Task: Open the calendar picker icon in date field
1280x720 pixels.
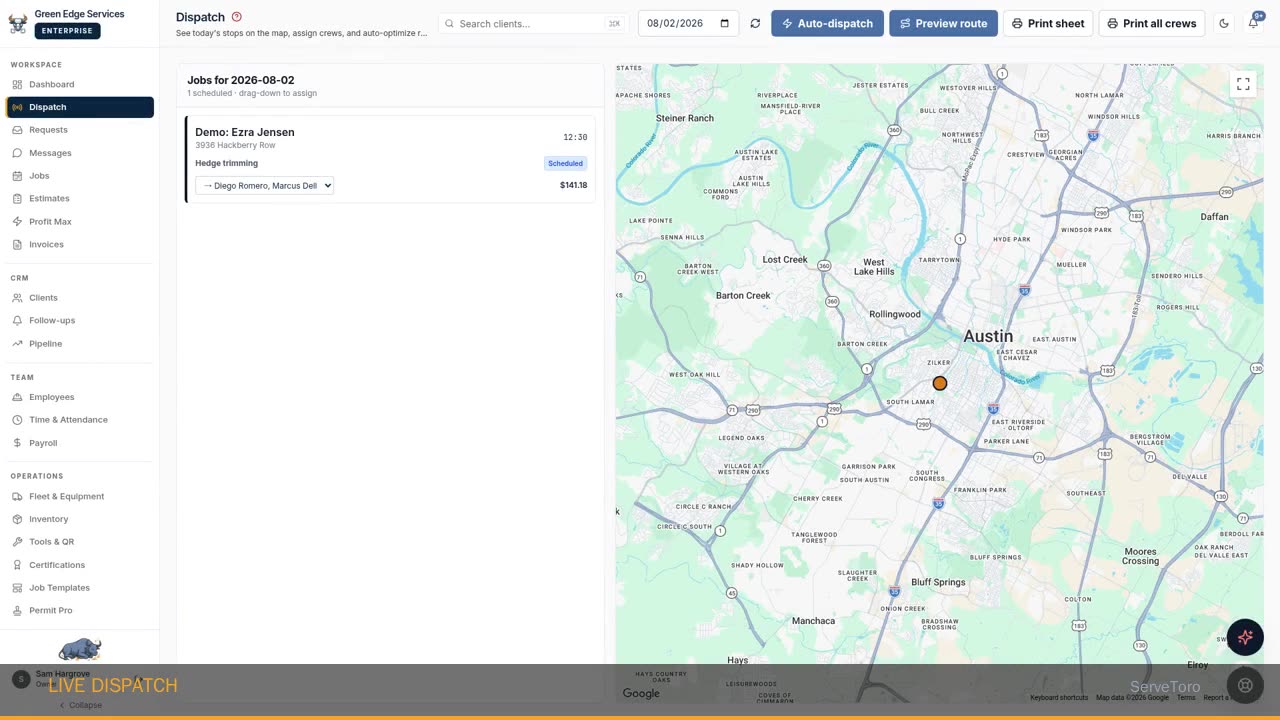Action: coord(725,23)
